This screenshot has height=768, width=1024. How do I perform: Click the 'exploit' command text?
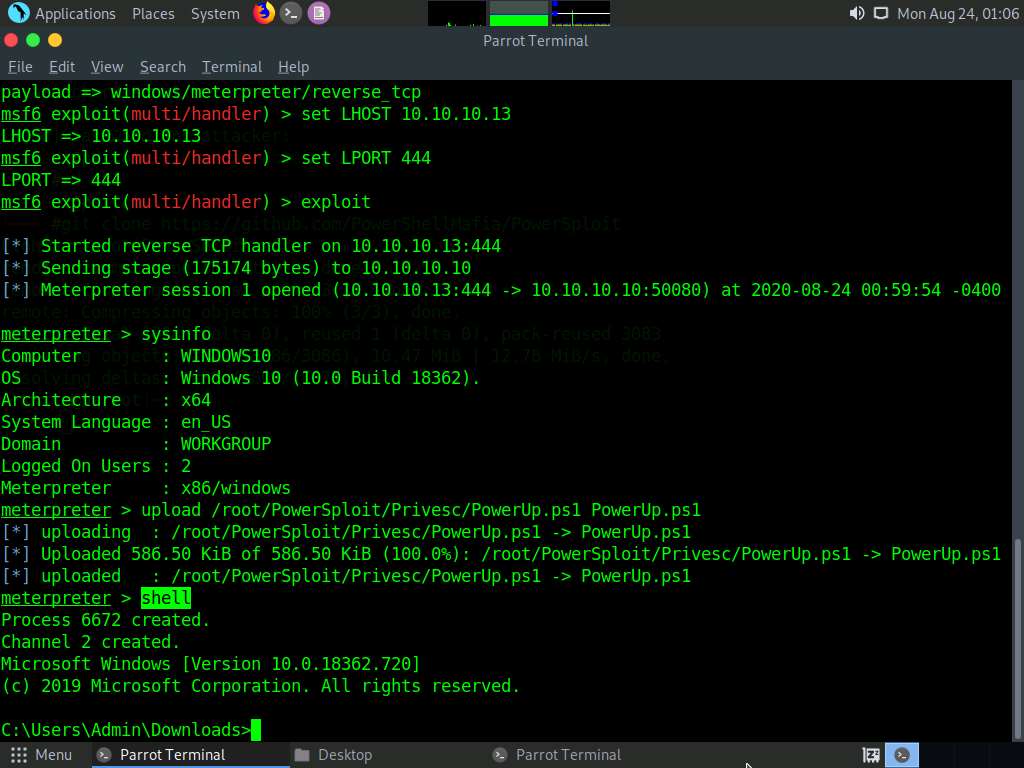point(336,202)
